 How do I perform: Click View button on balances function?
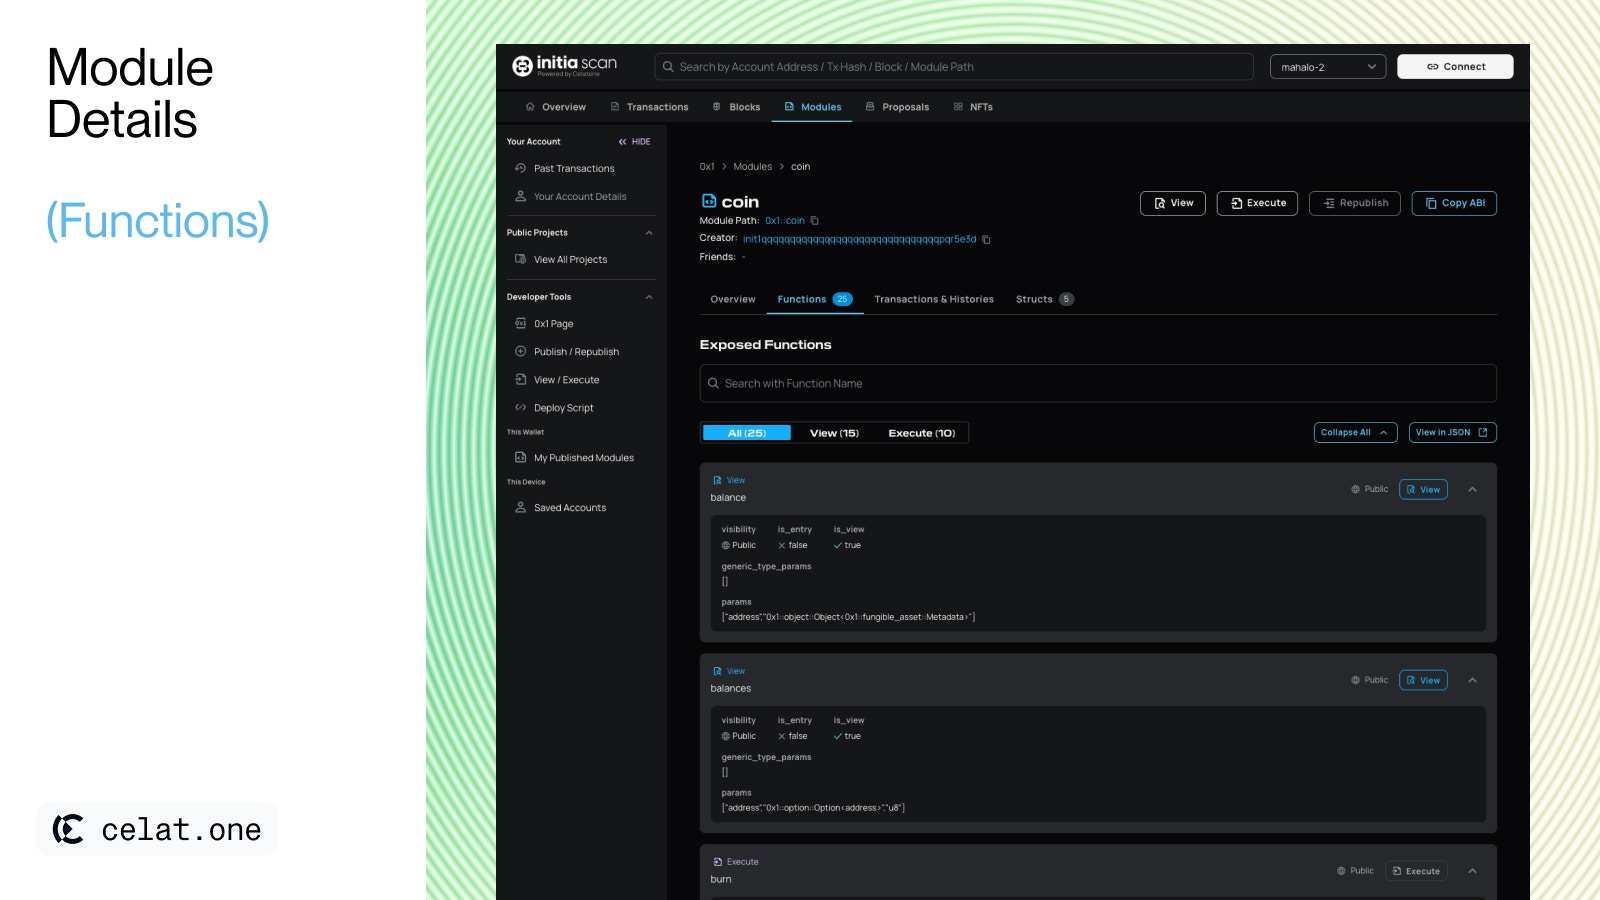point(1423,680)
